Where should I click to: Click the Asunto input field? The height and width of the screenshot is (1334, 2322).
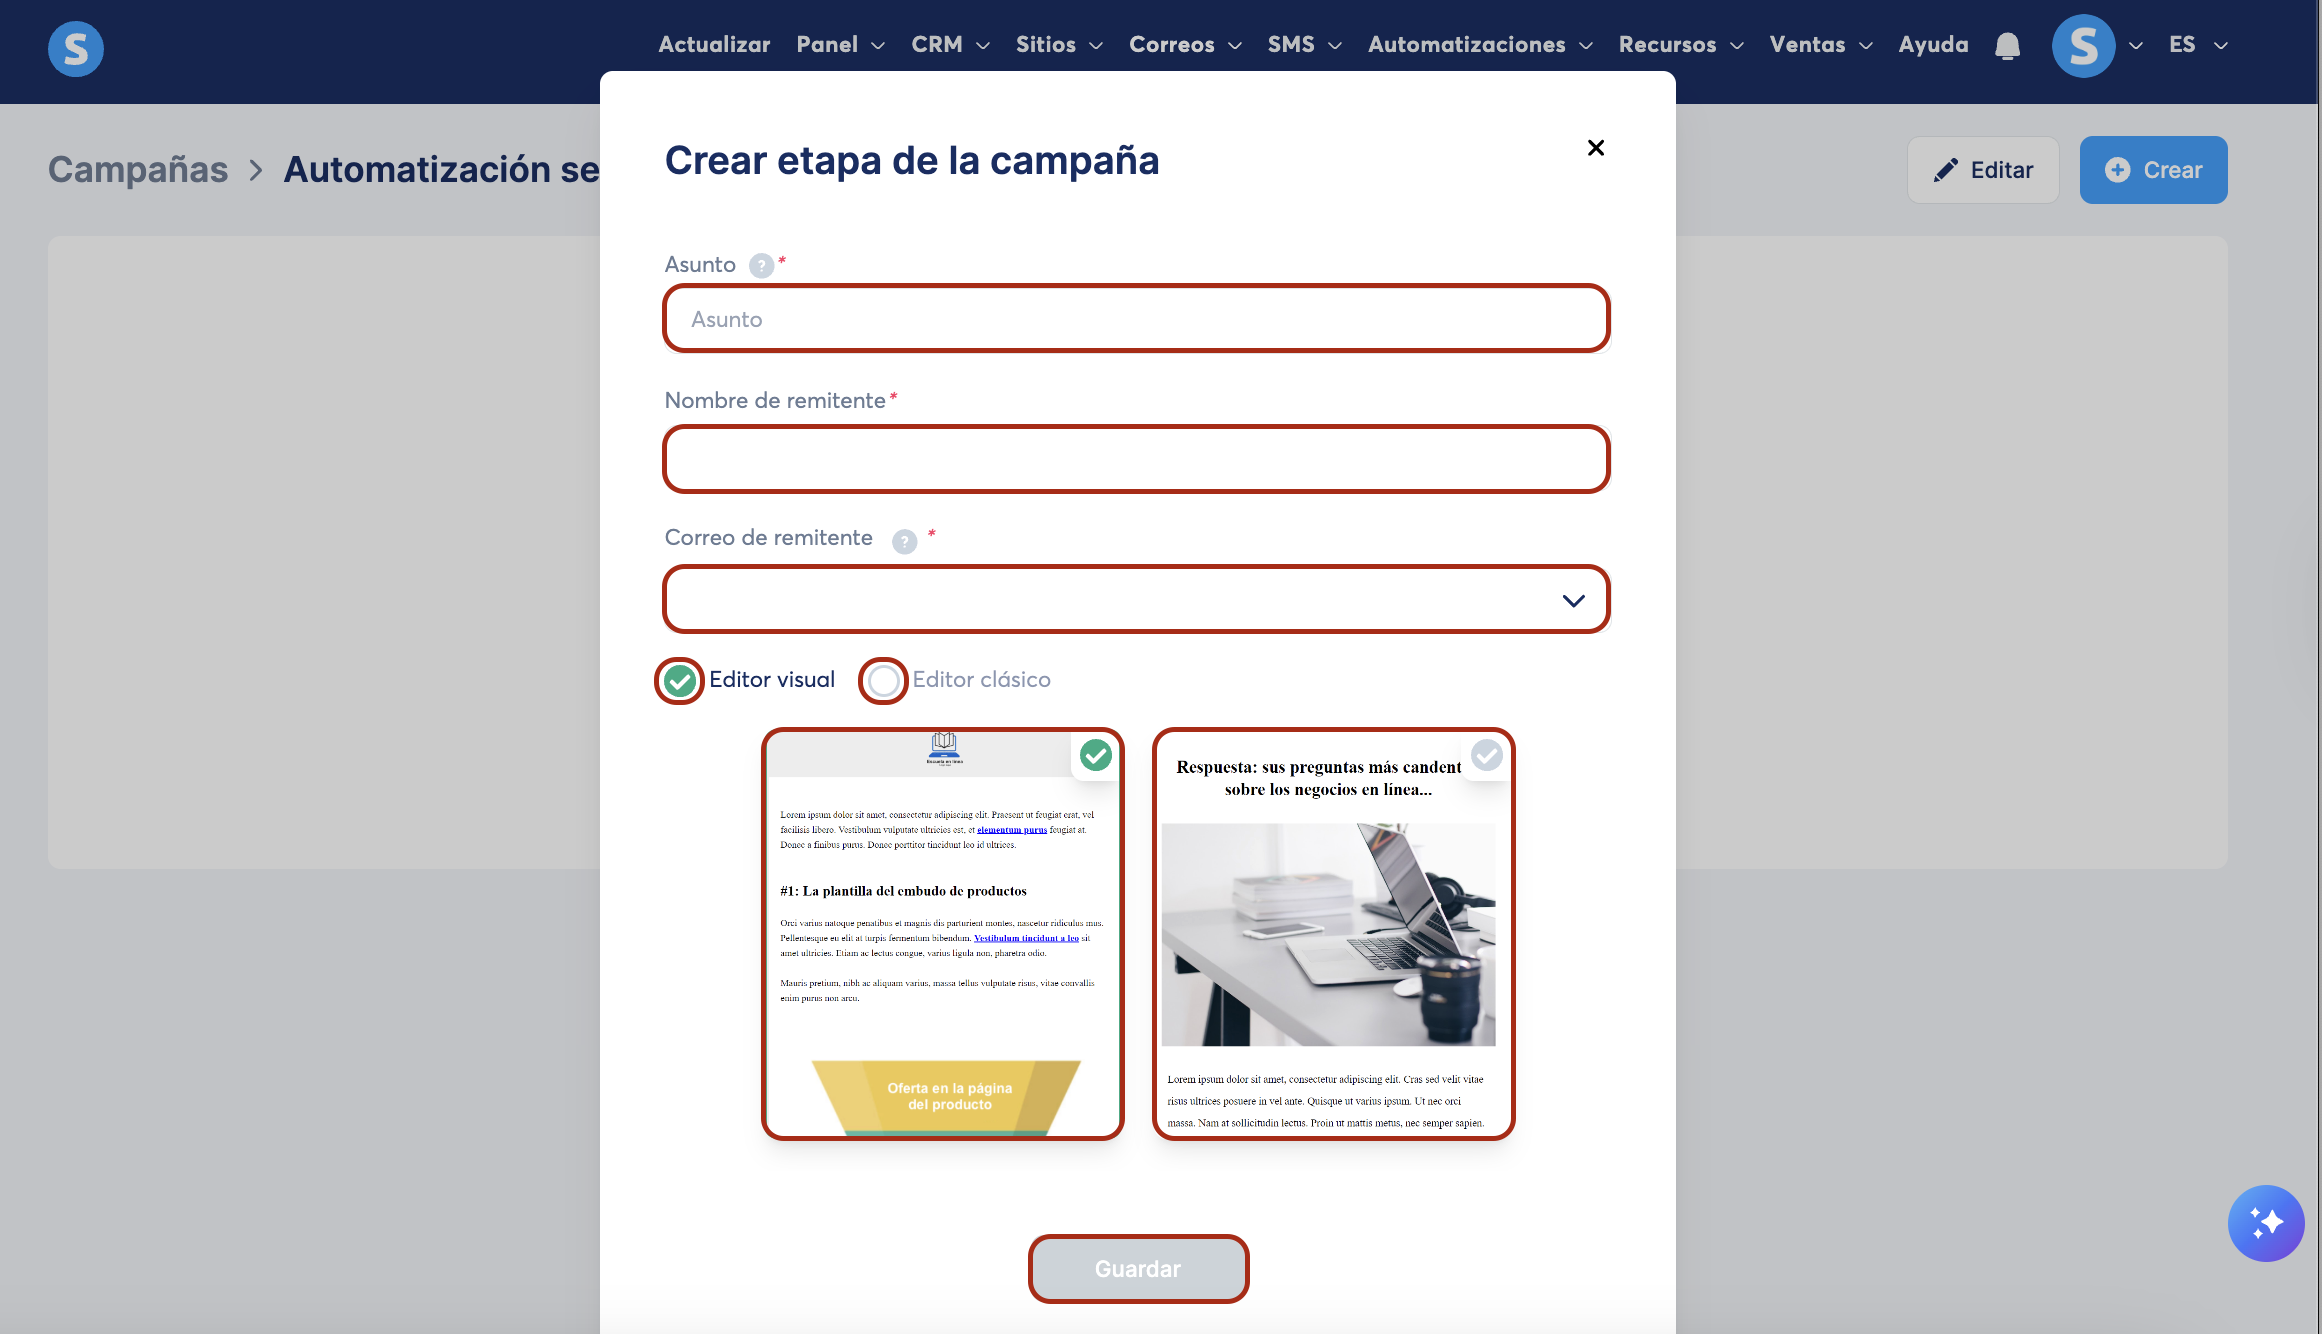[1136, 319]
